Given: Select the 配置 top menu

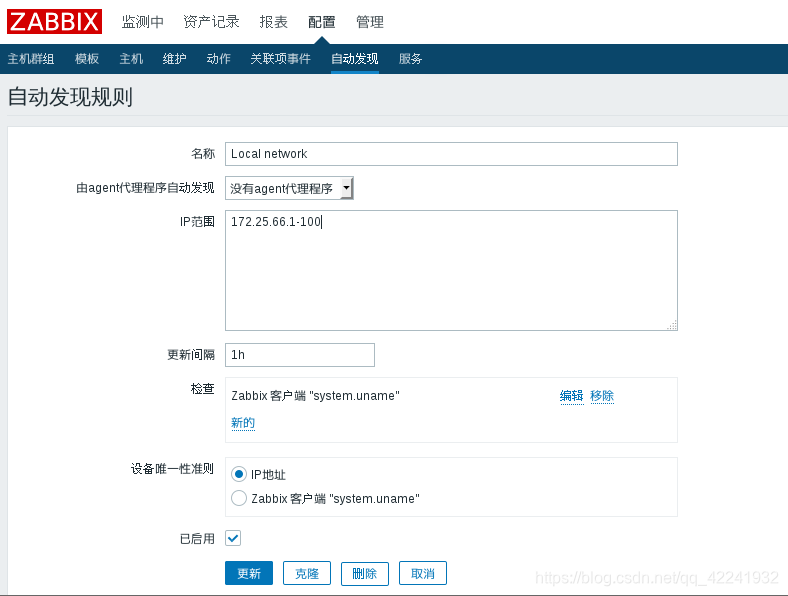Looking at the screenshot, I should click(x=322, y=22).
